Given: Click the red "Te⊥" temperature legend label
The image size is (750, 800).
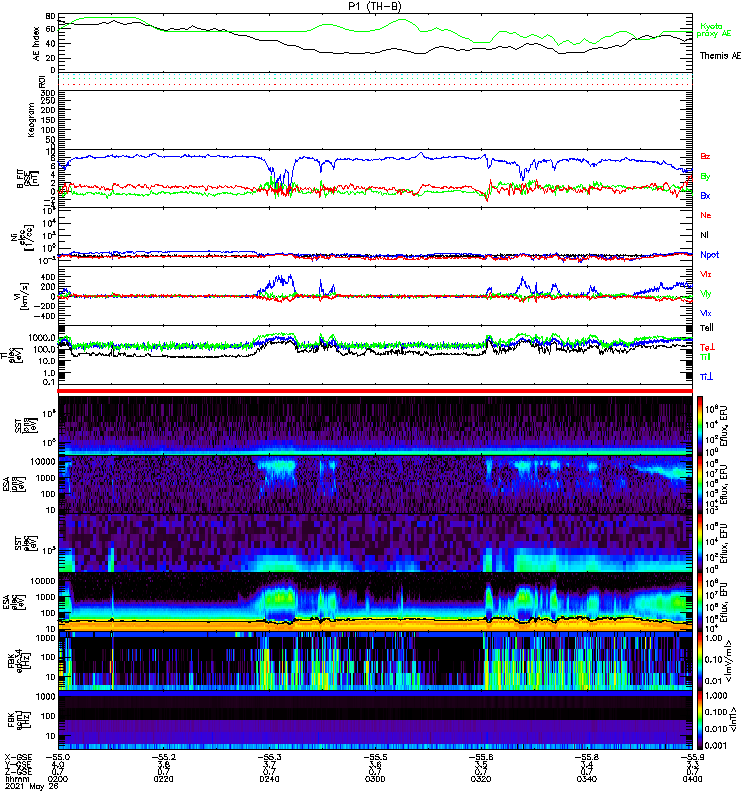Looking at the screenshot, I should point(707,347).
